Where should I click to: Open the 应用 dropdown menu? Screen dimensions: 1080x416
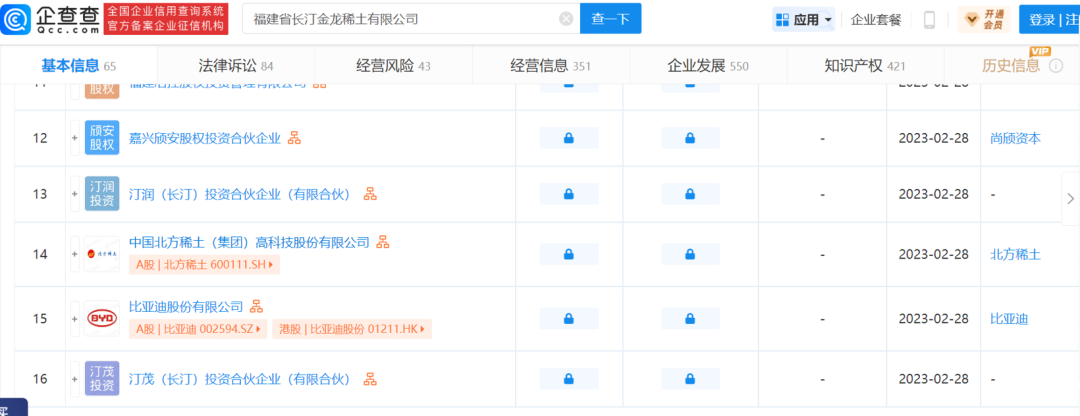pyautogui.click(x=803, y=20)
